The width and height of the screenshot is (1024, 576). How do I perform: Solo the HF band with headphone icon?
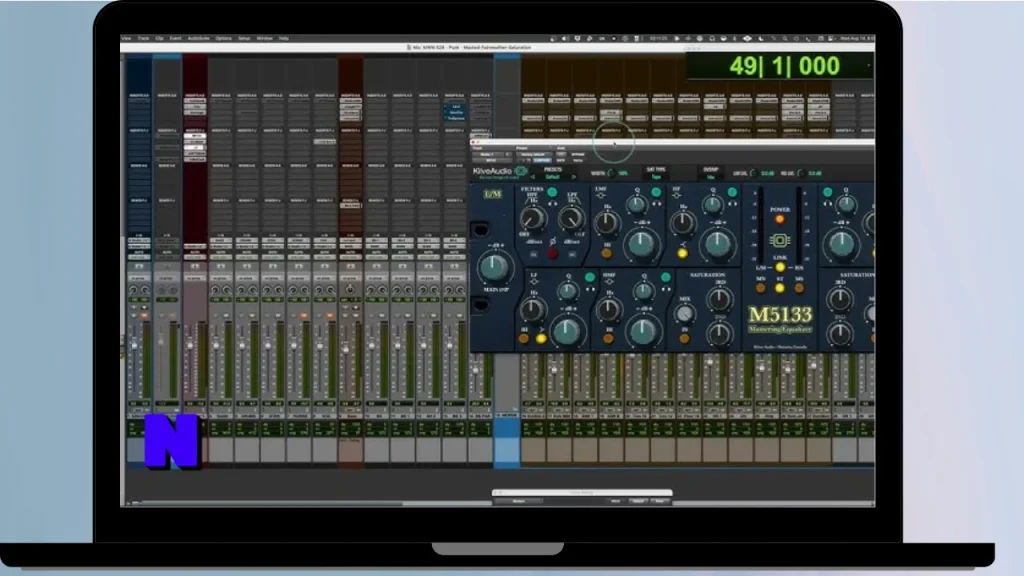(732, 204)
